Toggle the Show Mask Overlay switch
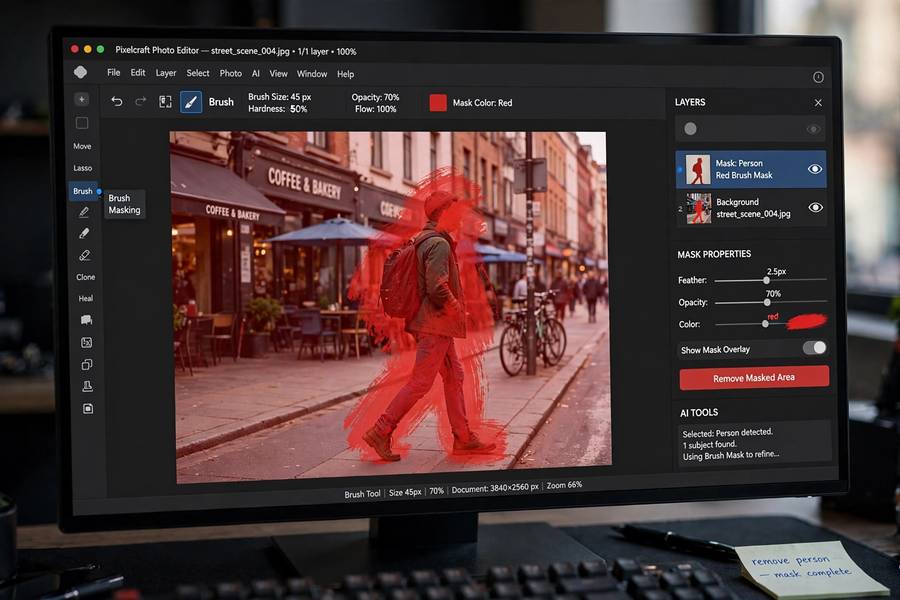The image size is (900, 600). [x=814, y=347]
